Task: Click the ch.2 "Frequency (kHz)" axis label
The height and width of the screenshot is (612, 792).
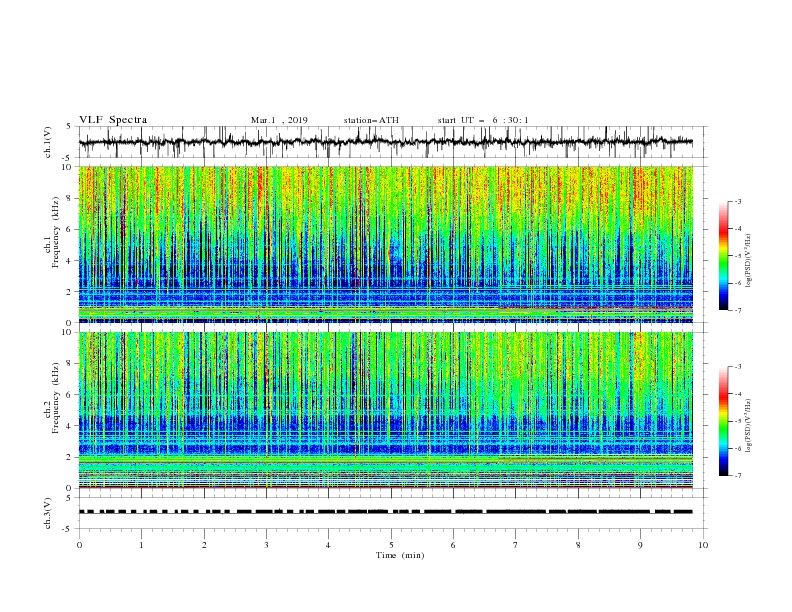Action: click(56, 397)
